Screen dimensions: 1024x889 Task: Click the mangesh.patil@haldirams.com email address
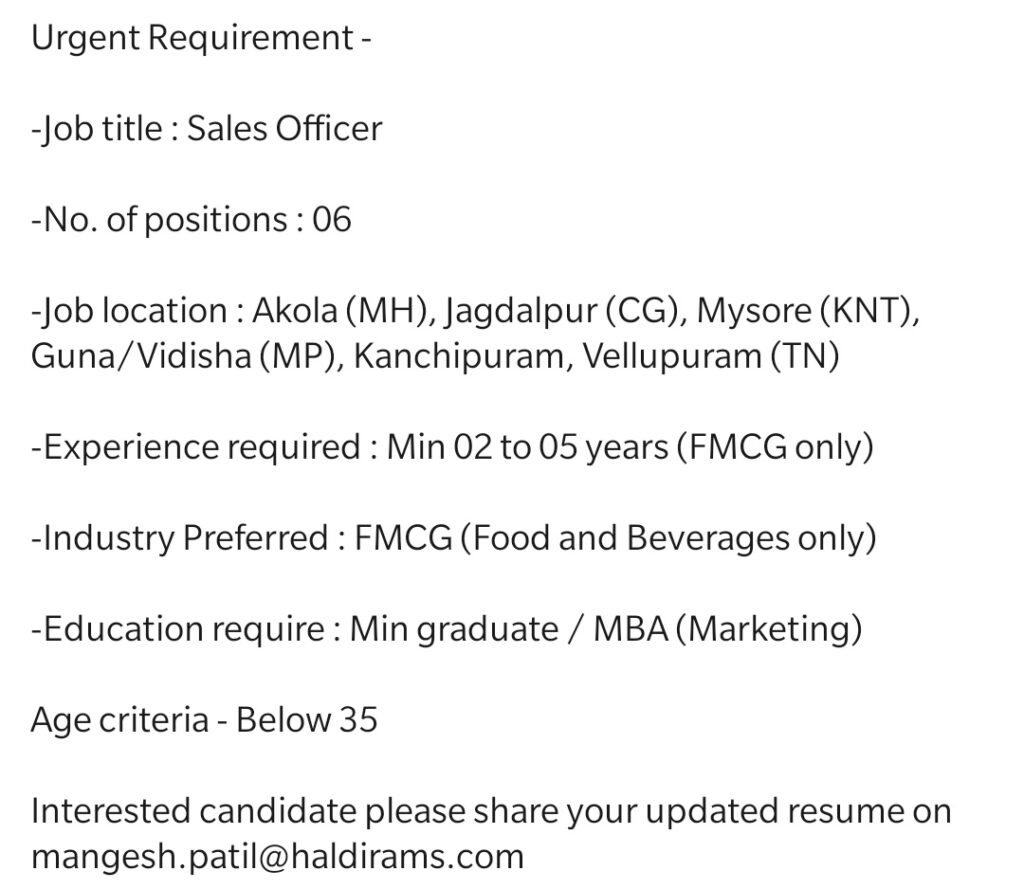tap(278, 857)
